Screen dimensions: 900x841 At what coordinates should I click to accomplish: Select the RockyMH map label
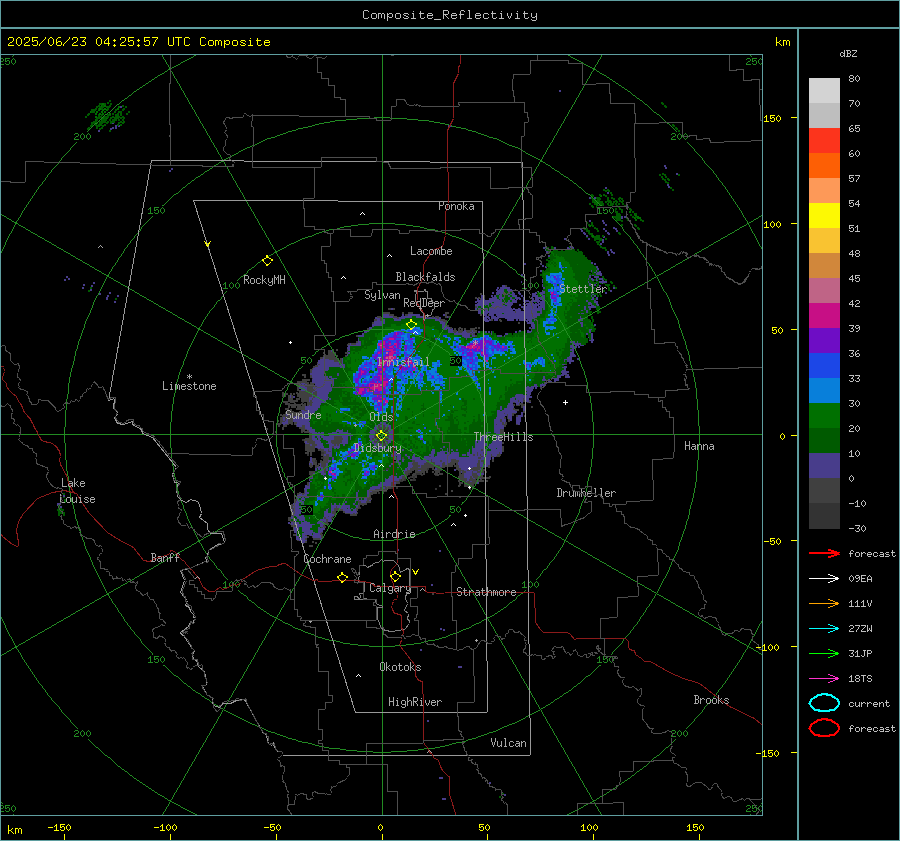[x=264, y=280]
